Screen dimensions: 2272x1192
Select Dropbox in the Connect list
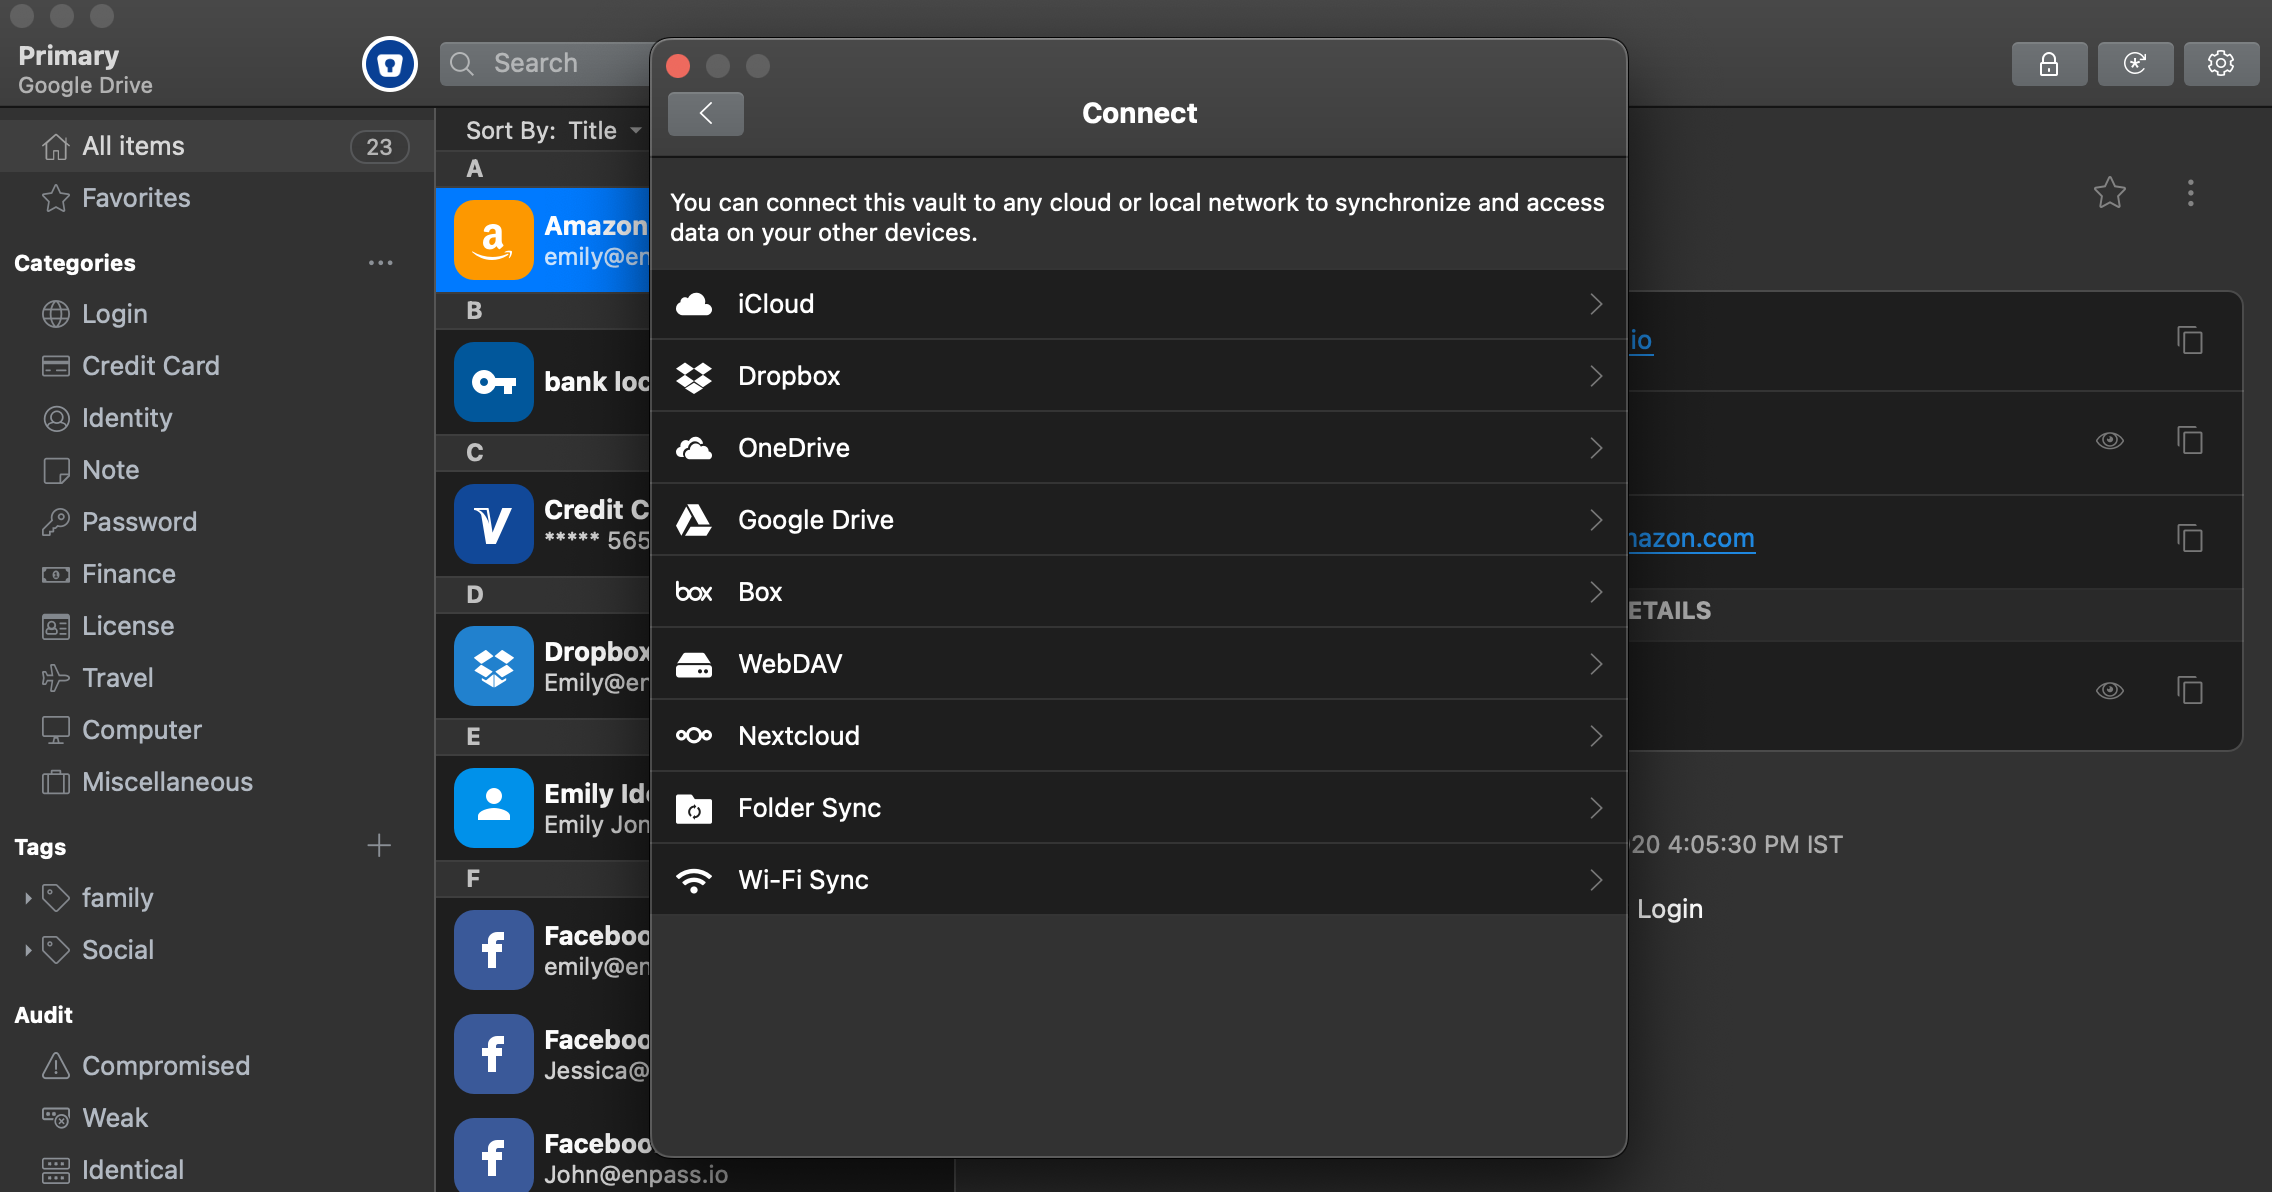pyautogui.click(x=1139, y=376)
